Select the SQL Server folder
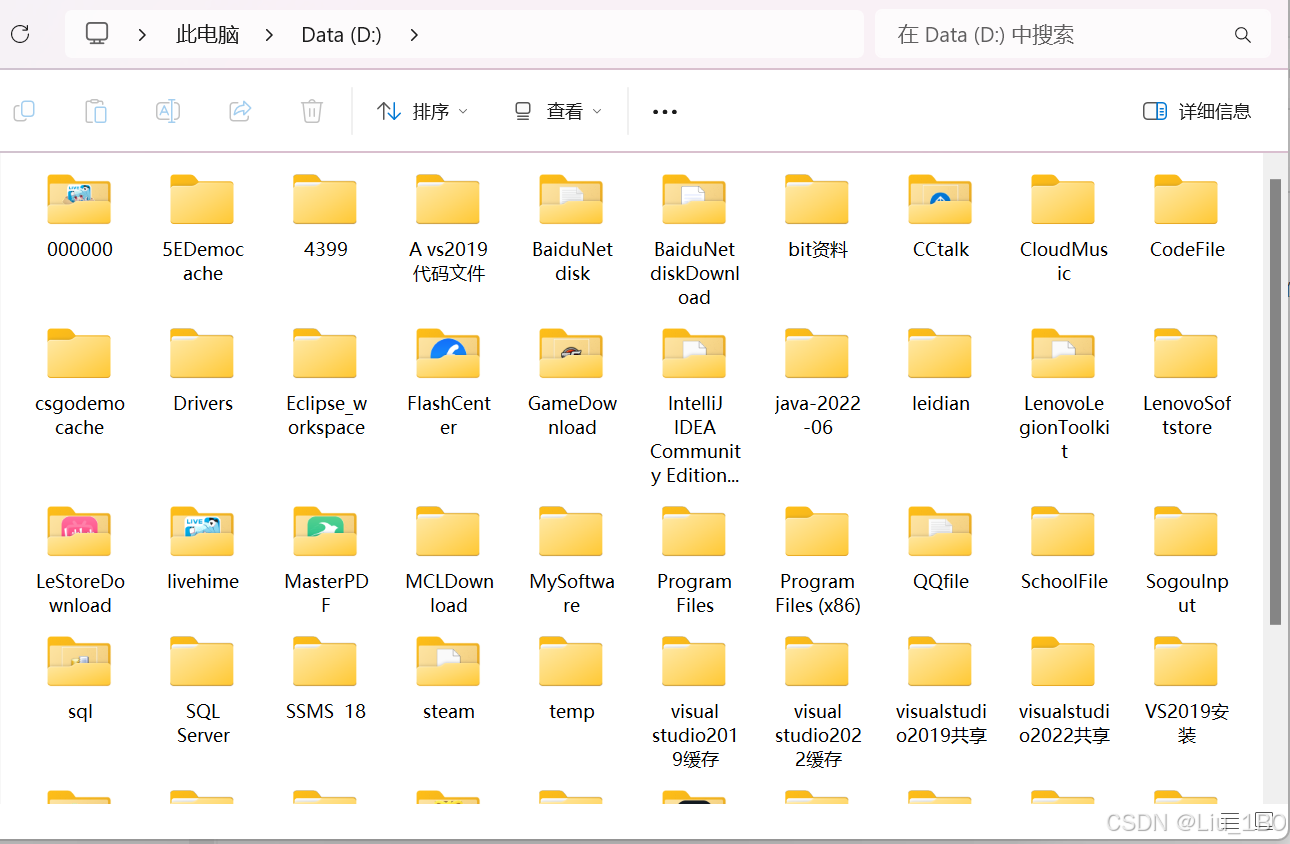The image size is (1290, 844). tap(203, 690)
